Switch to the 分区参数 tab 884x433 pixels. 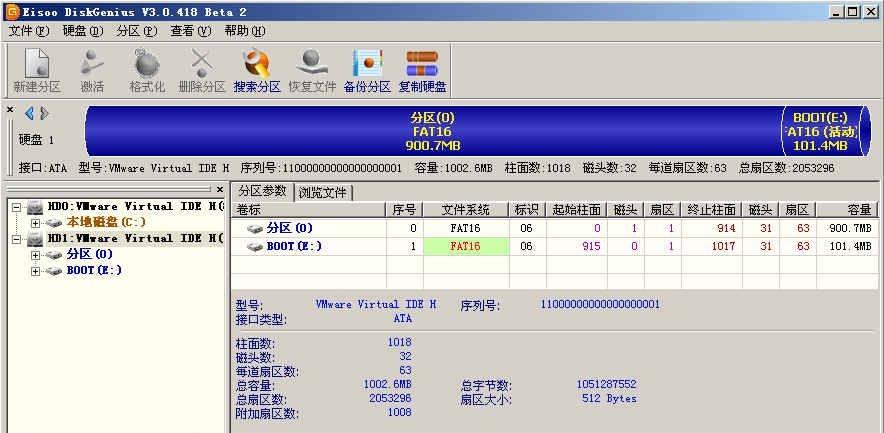tap(263, 191)
